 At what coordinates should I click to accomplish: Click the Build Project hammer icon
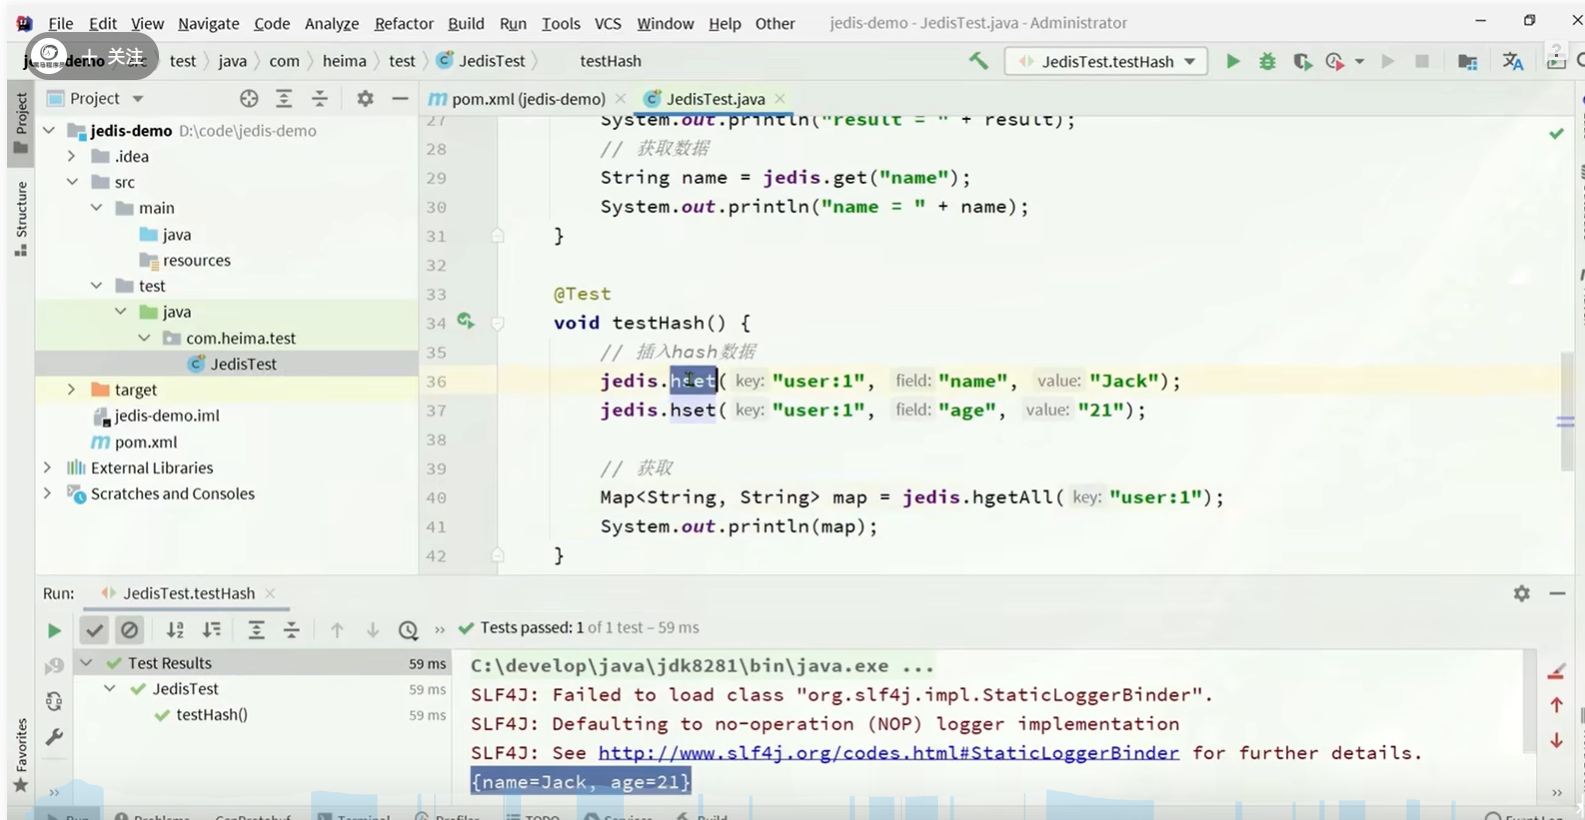(978, 61)
